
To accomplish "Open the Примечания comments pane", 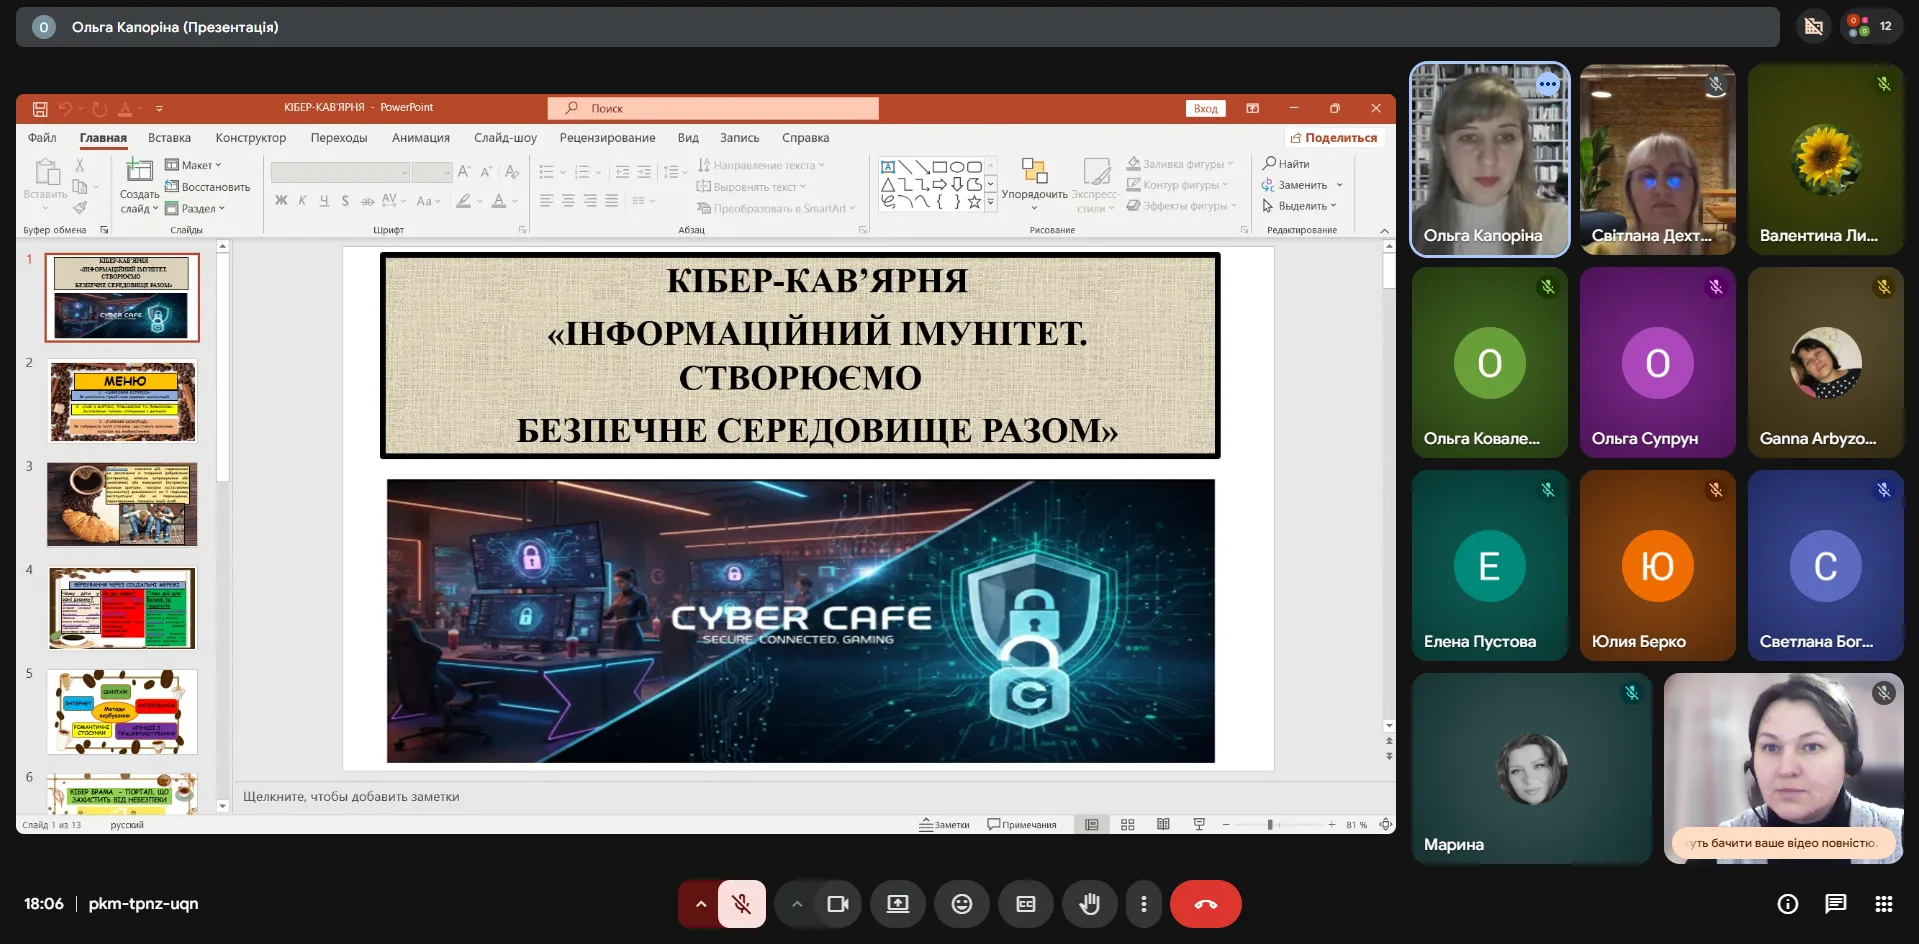I will pos(1022,825).
